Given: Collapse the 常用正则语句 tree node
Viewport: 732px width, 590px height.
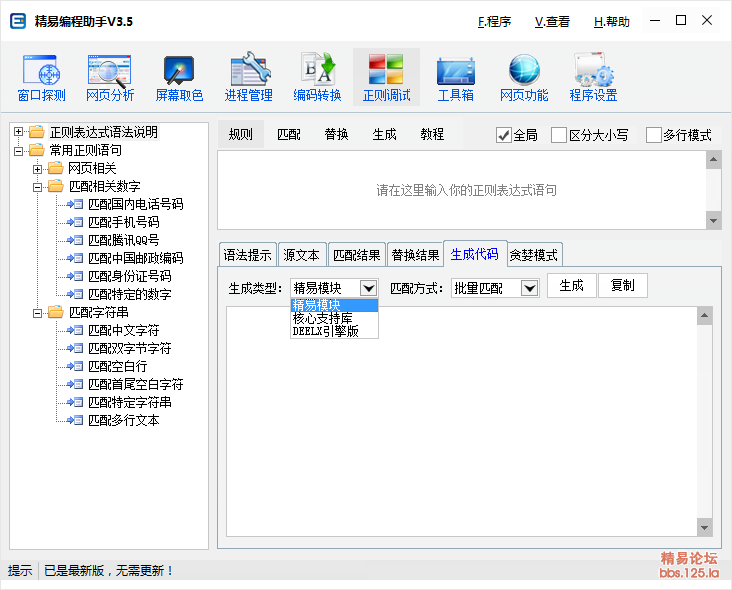Looking at the screenshot, I should [x=18, y=151].
